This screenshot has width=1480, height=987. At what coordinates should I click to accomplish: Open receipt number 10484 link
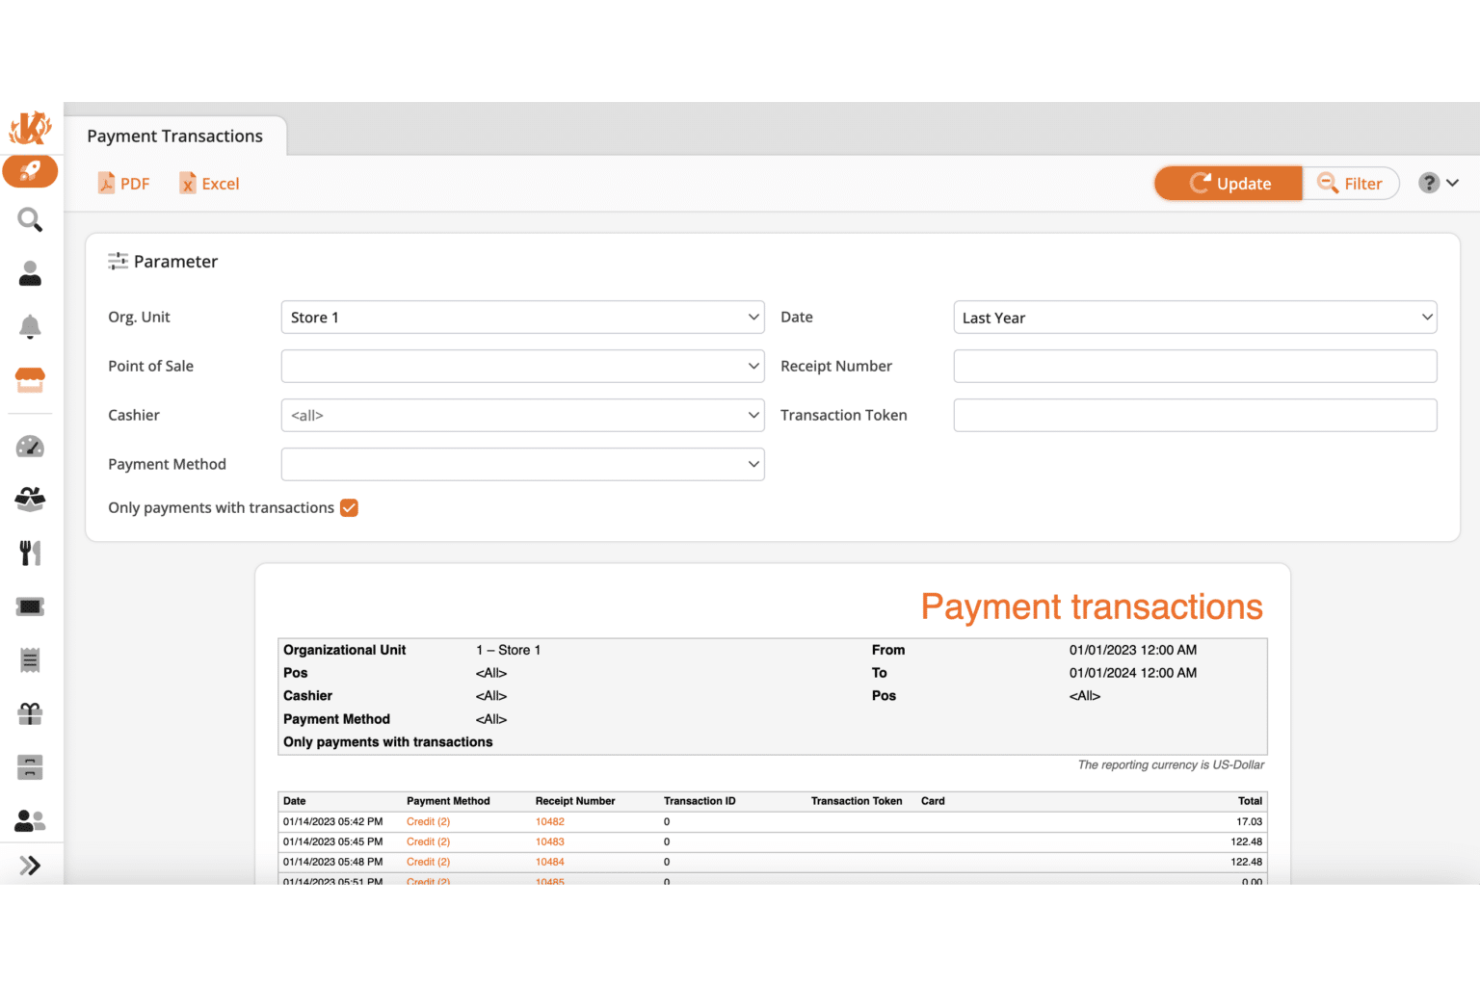[550, 862]
